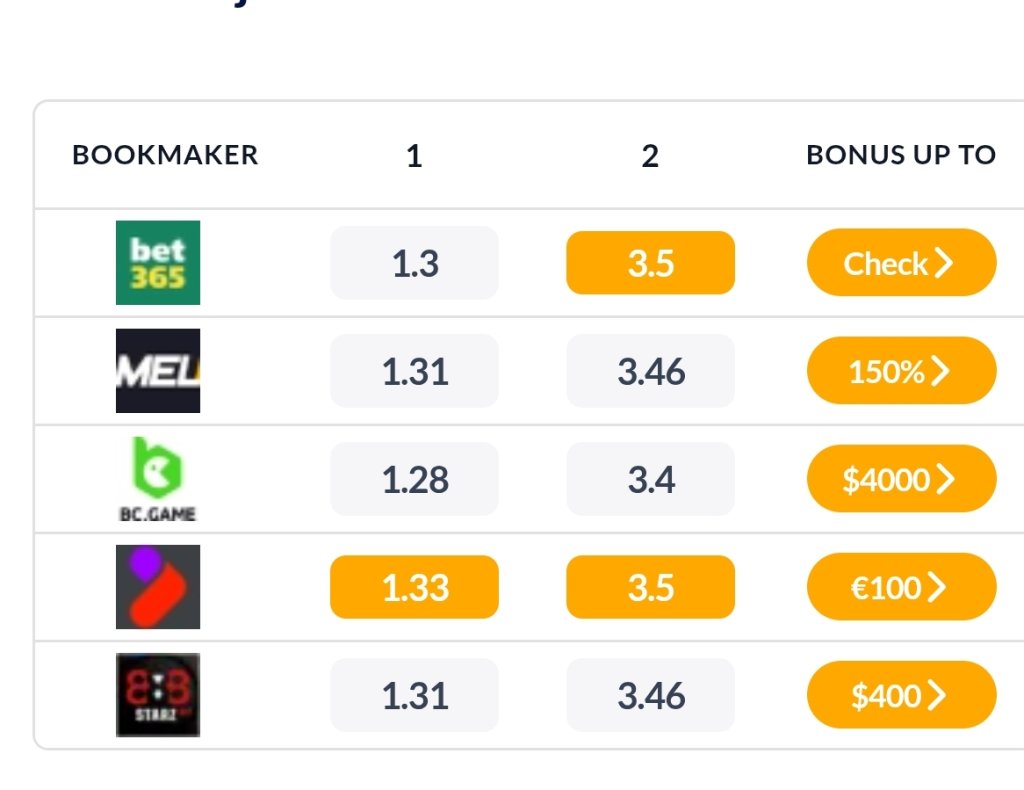
Task: Pick bet365's 1.3 odds
Action: [414, 263]
